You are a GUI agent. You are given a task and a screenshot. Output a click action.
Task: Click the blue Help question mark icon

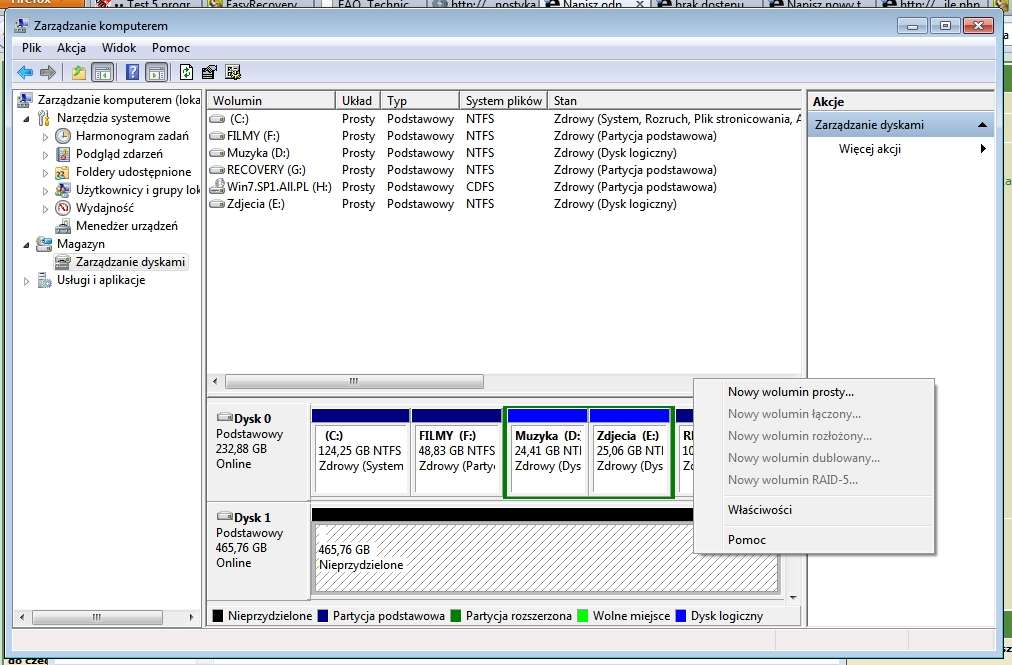click(x=132, y=72)
